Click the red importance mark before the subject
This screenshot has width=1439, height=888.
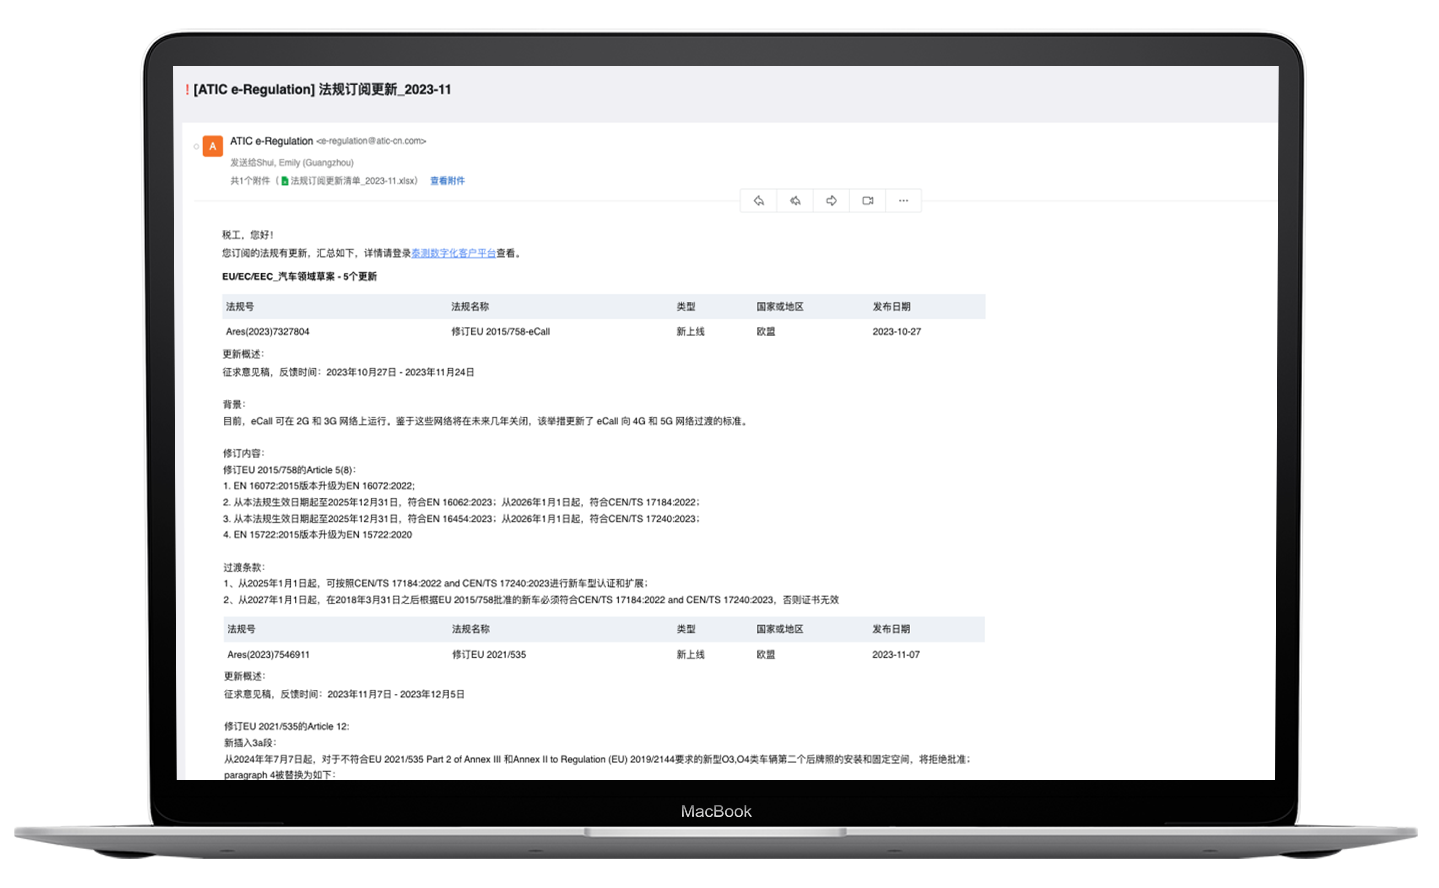click(x=187, y=89)
